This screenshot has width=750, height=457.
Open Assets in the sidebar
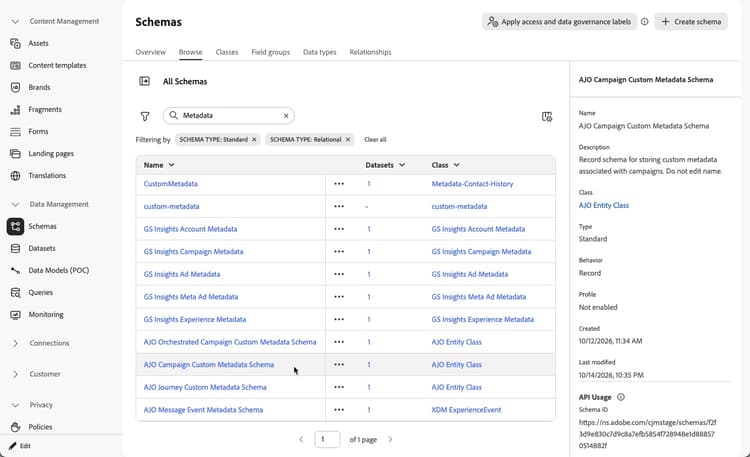(x=38, y=43)
